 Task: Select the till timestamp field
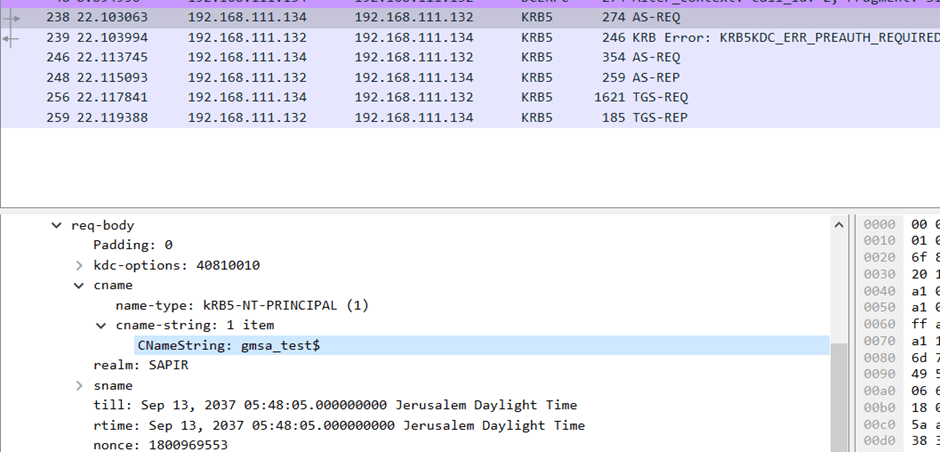pyautogui.click(x=334, y=405)
